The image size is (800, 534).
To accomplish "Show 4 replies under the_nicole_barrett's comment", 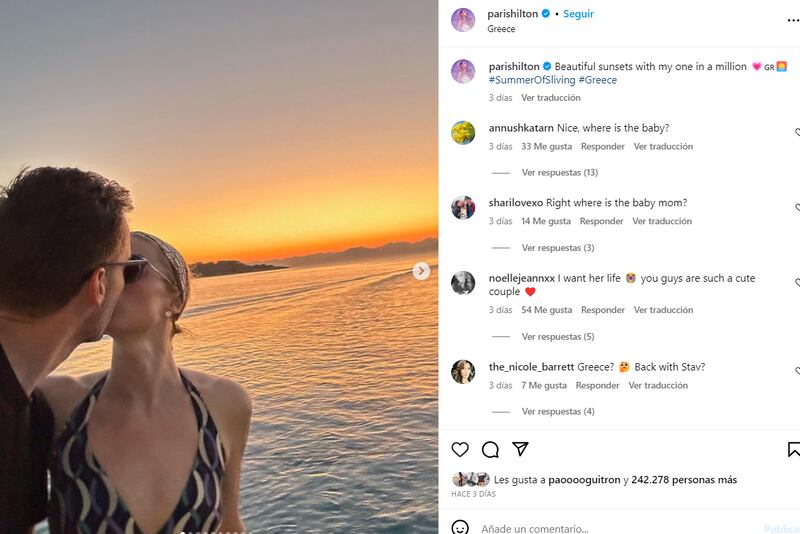I will click(557, 411).
